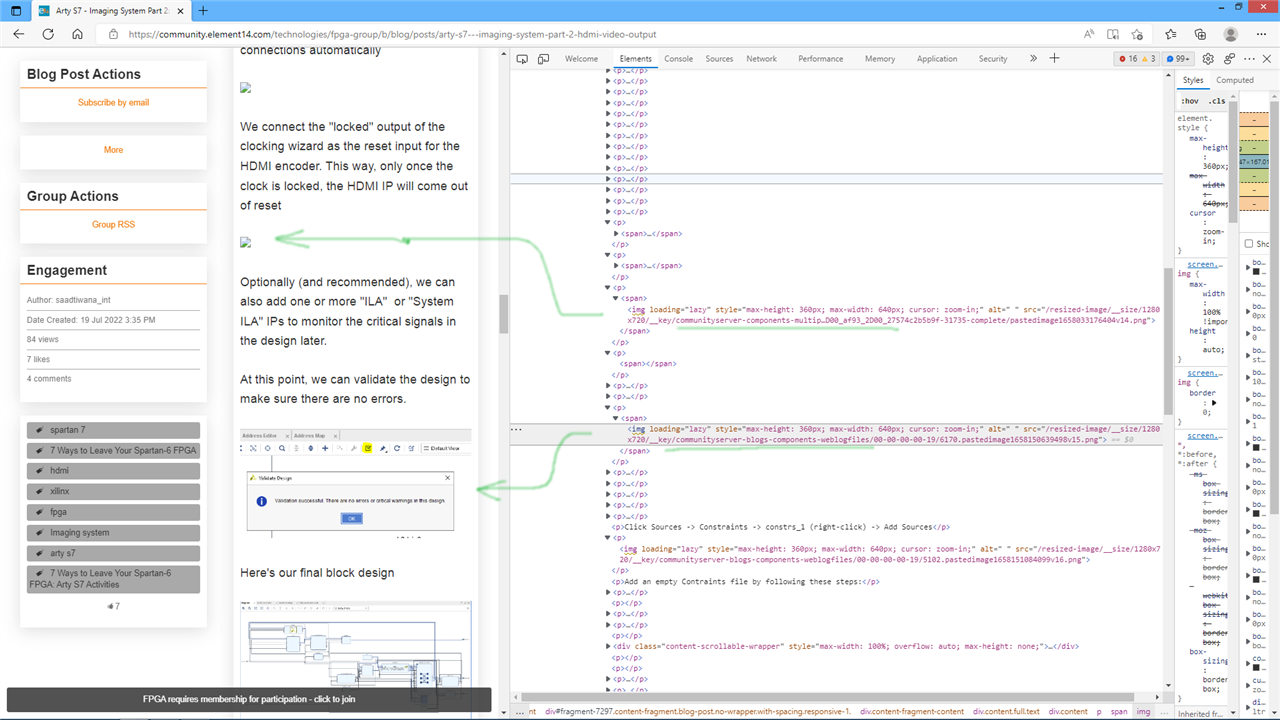Show more DevTools tabs chevron
The height and width of the screenshot is (720, 1280).
point(1033,59)
